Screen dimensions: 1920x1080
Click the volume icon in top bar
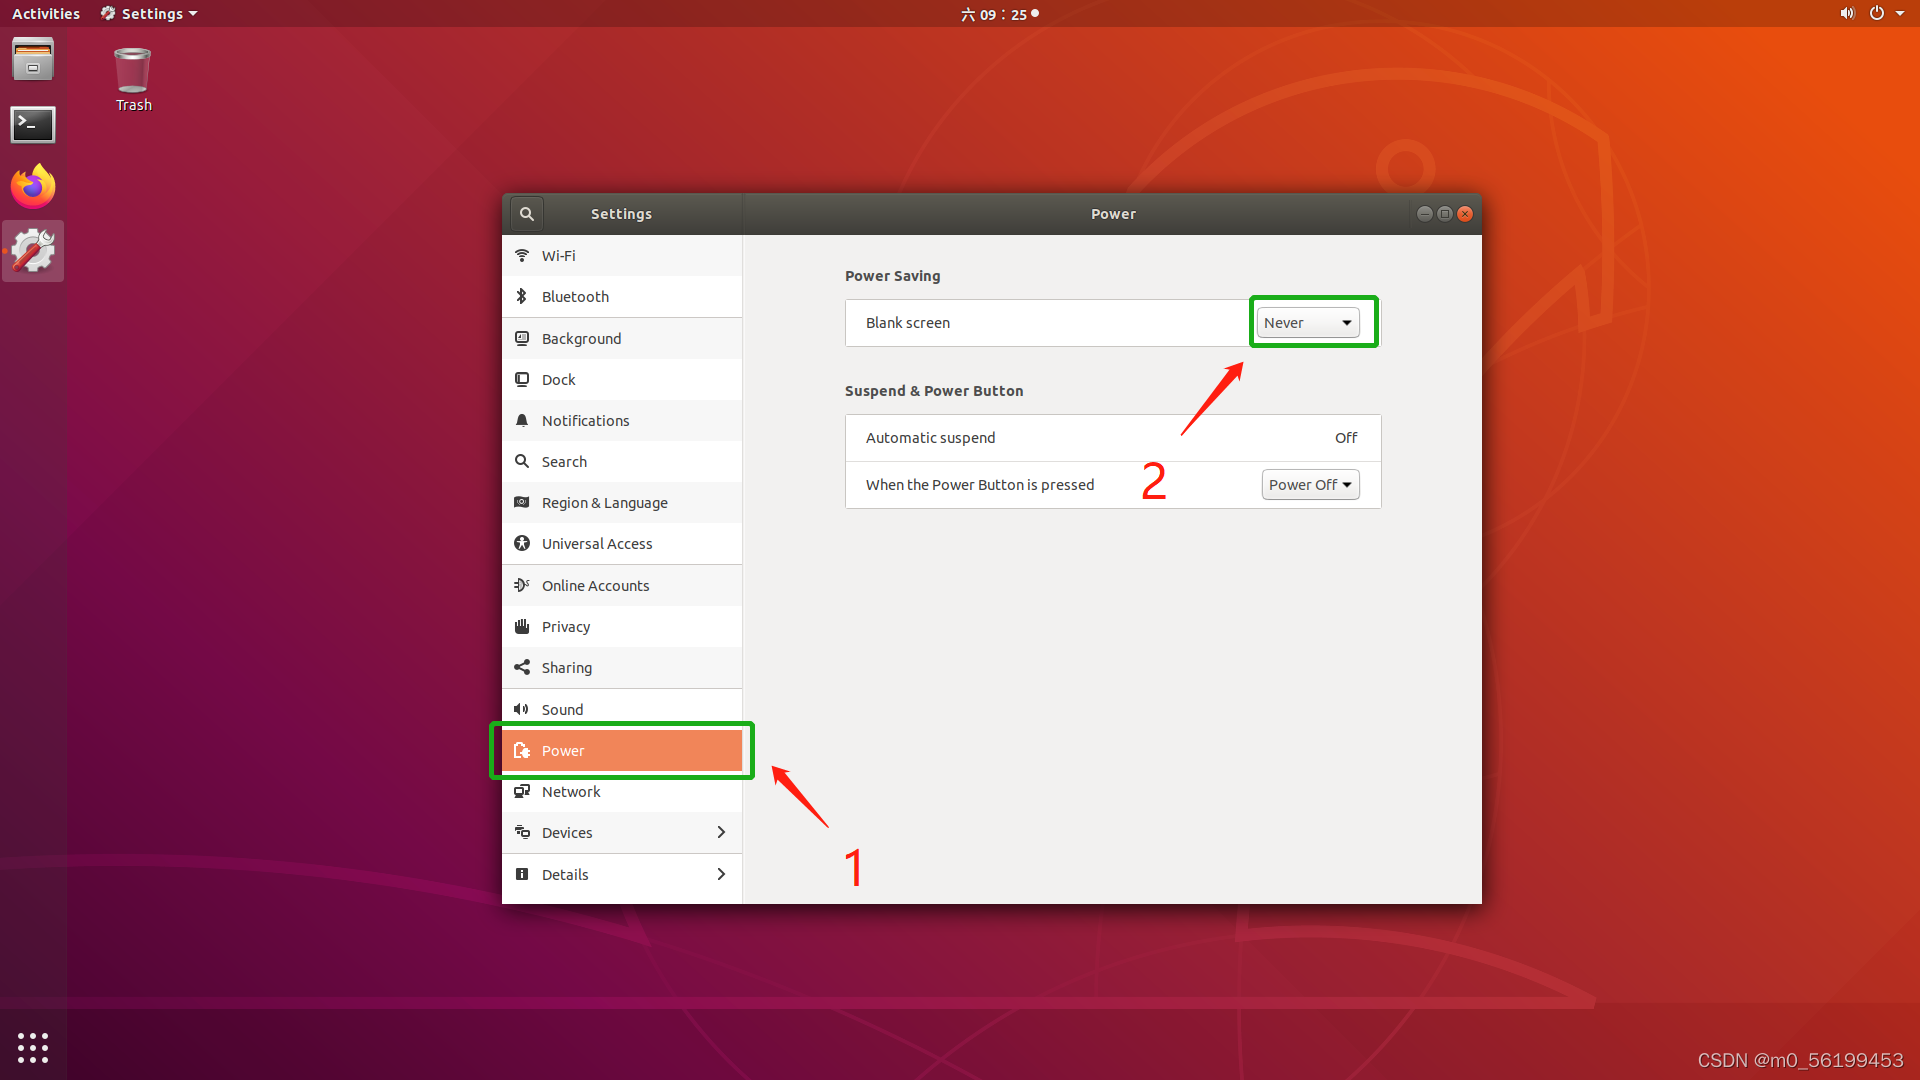point(1846,14)
